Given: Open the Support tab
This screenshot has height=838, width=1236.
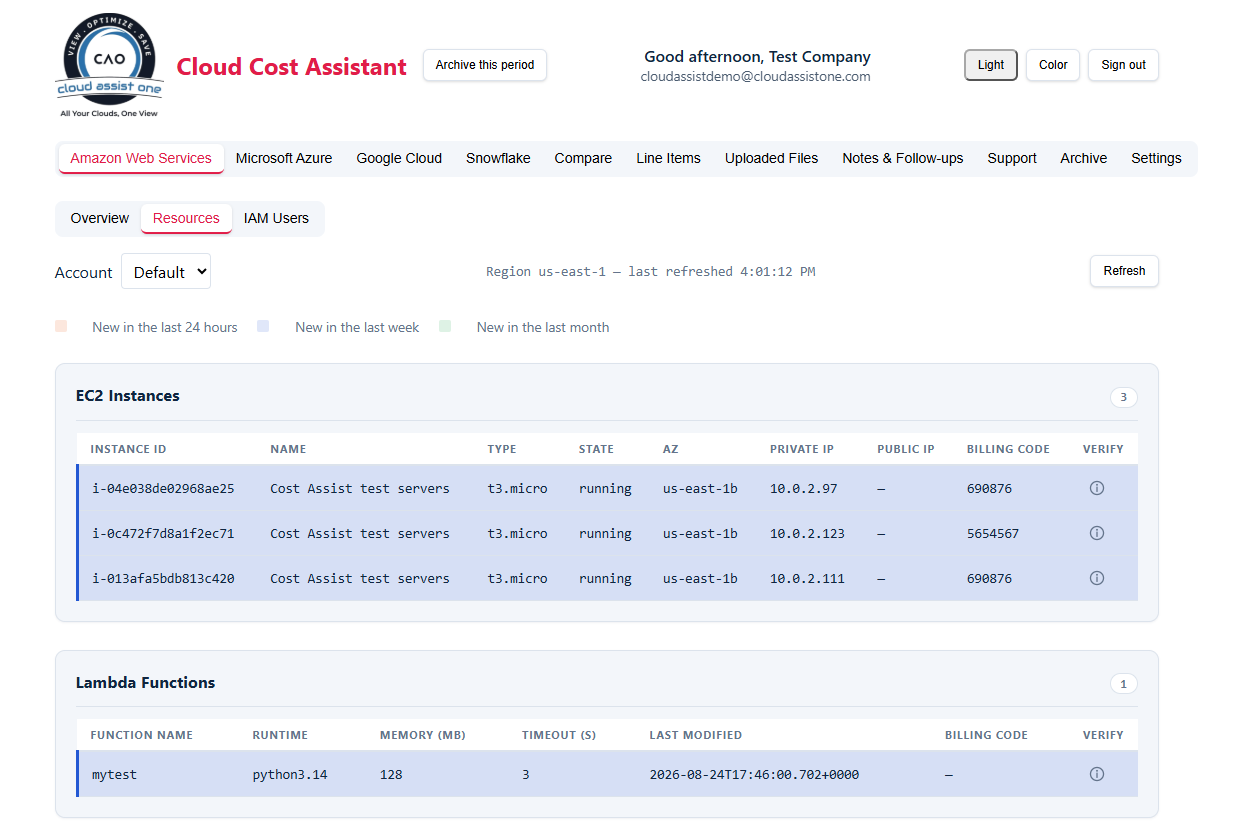Looking at the screenshot, I should point(1012,158).
